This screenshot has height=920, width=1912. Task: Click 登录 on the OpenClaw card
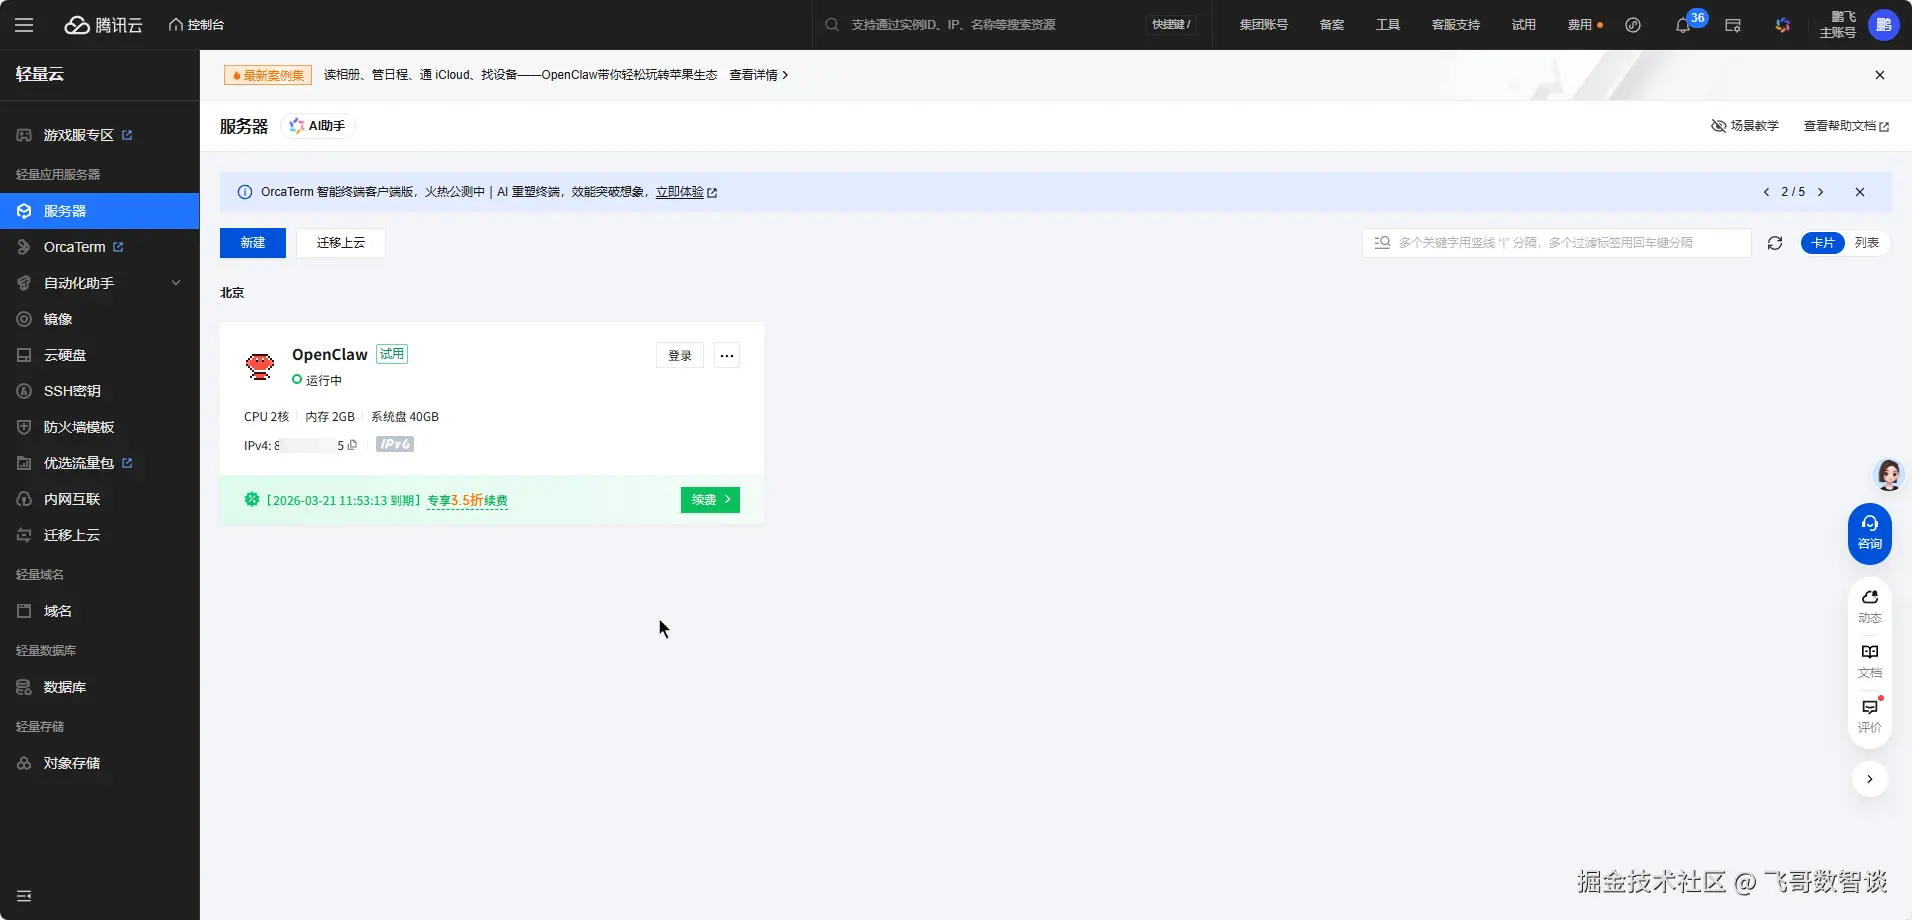tap(680, 355)
